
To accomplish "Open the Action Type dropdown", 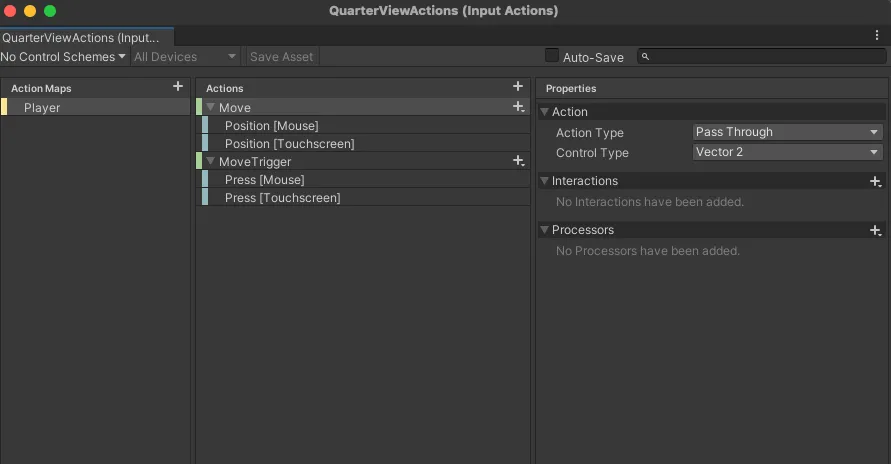I will point(788,132).
